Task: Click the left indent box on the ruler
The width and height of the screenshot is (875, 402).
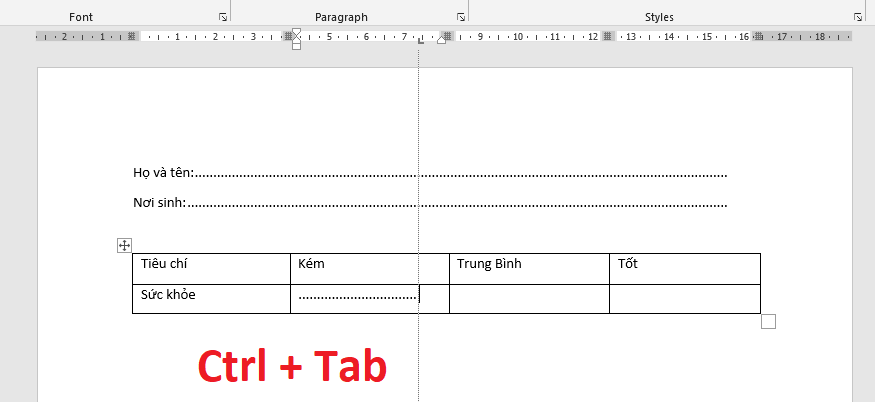Action: click(x=296, y=46)
